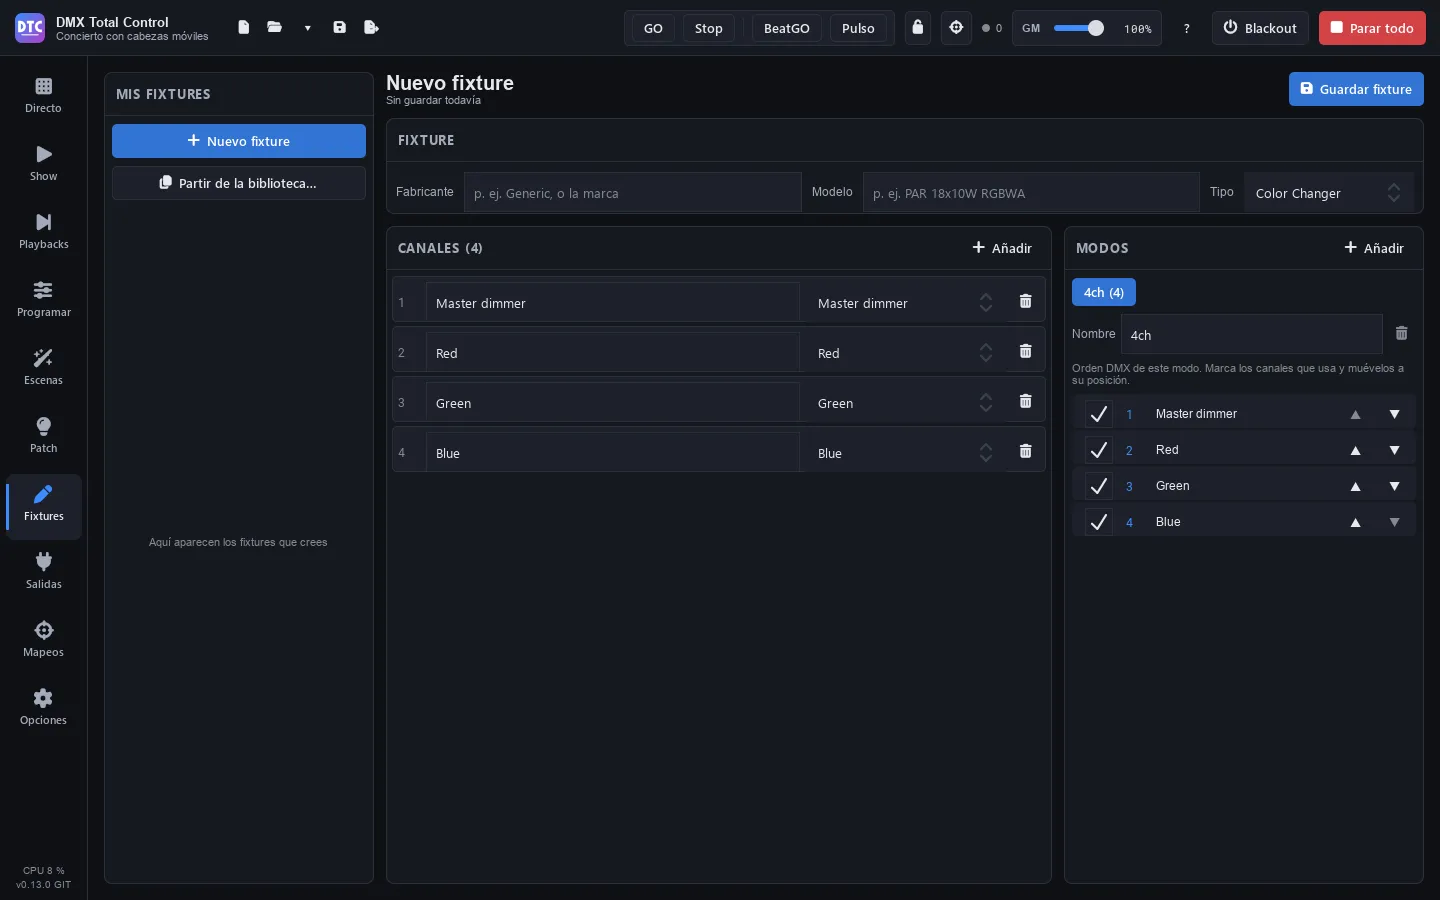Choose Partir de la biblioteca
The height and width of the screenshot is (900, 1440).
point(239,183)
